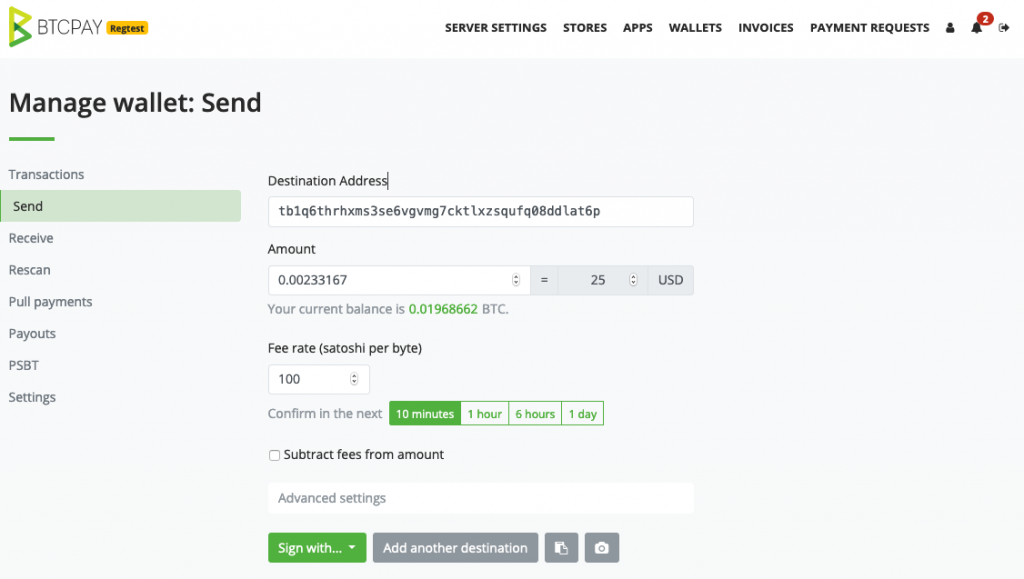Viewport: 1024px width, 579px height.
Task: Click the logout icon
Action: coord(1004,27)
